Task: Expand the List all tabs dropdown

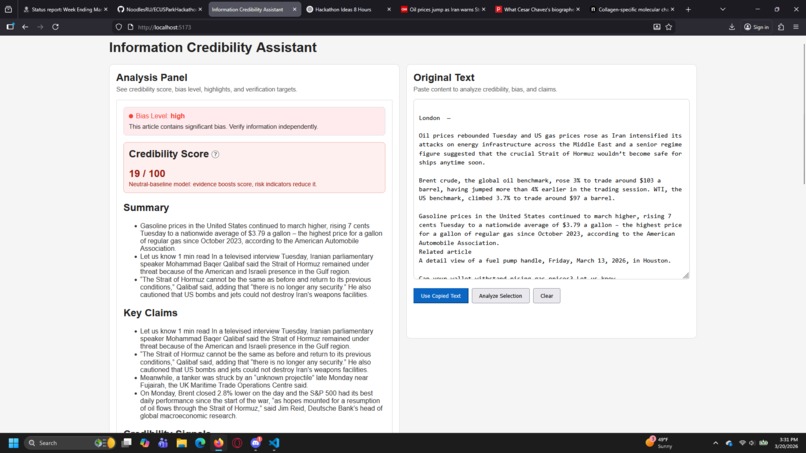Action: click(723, 9)
